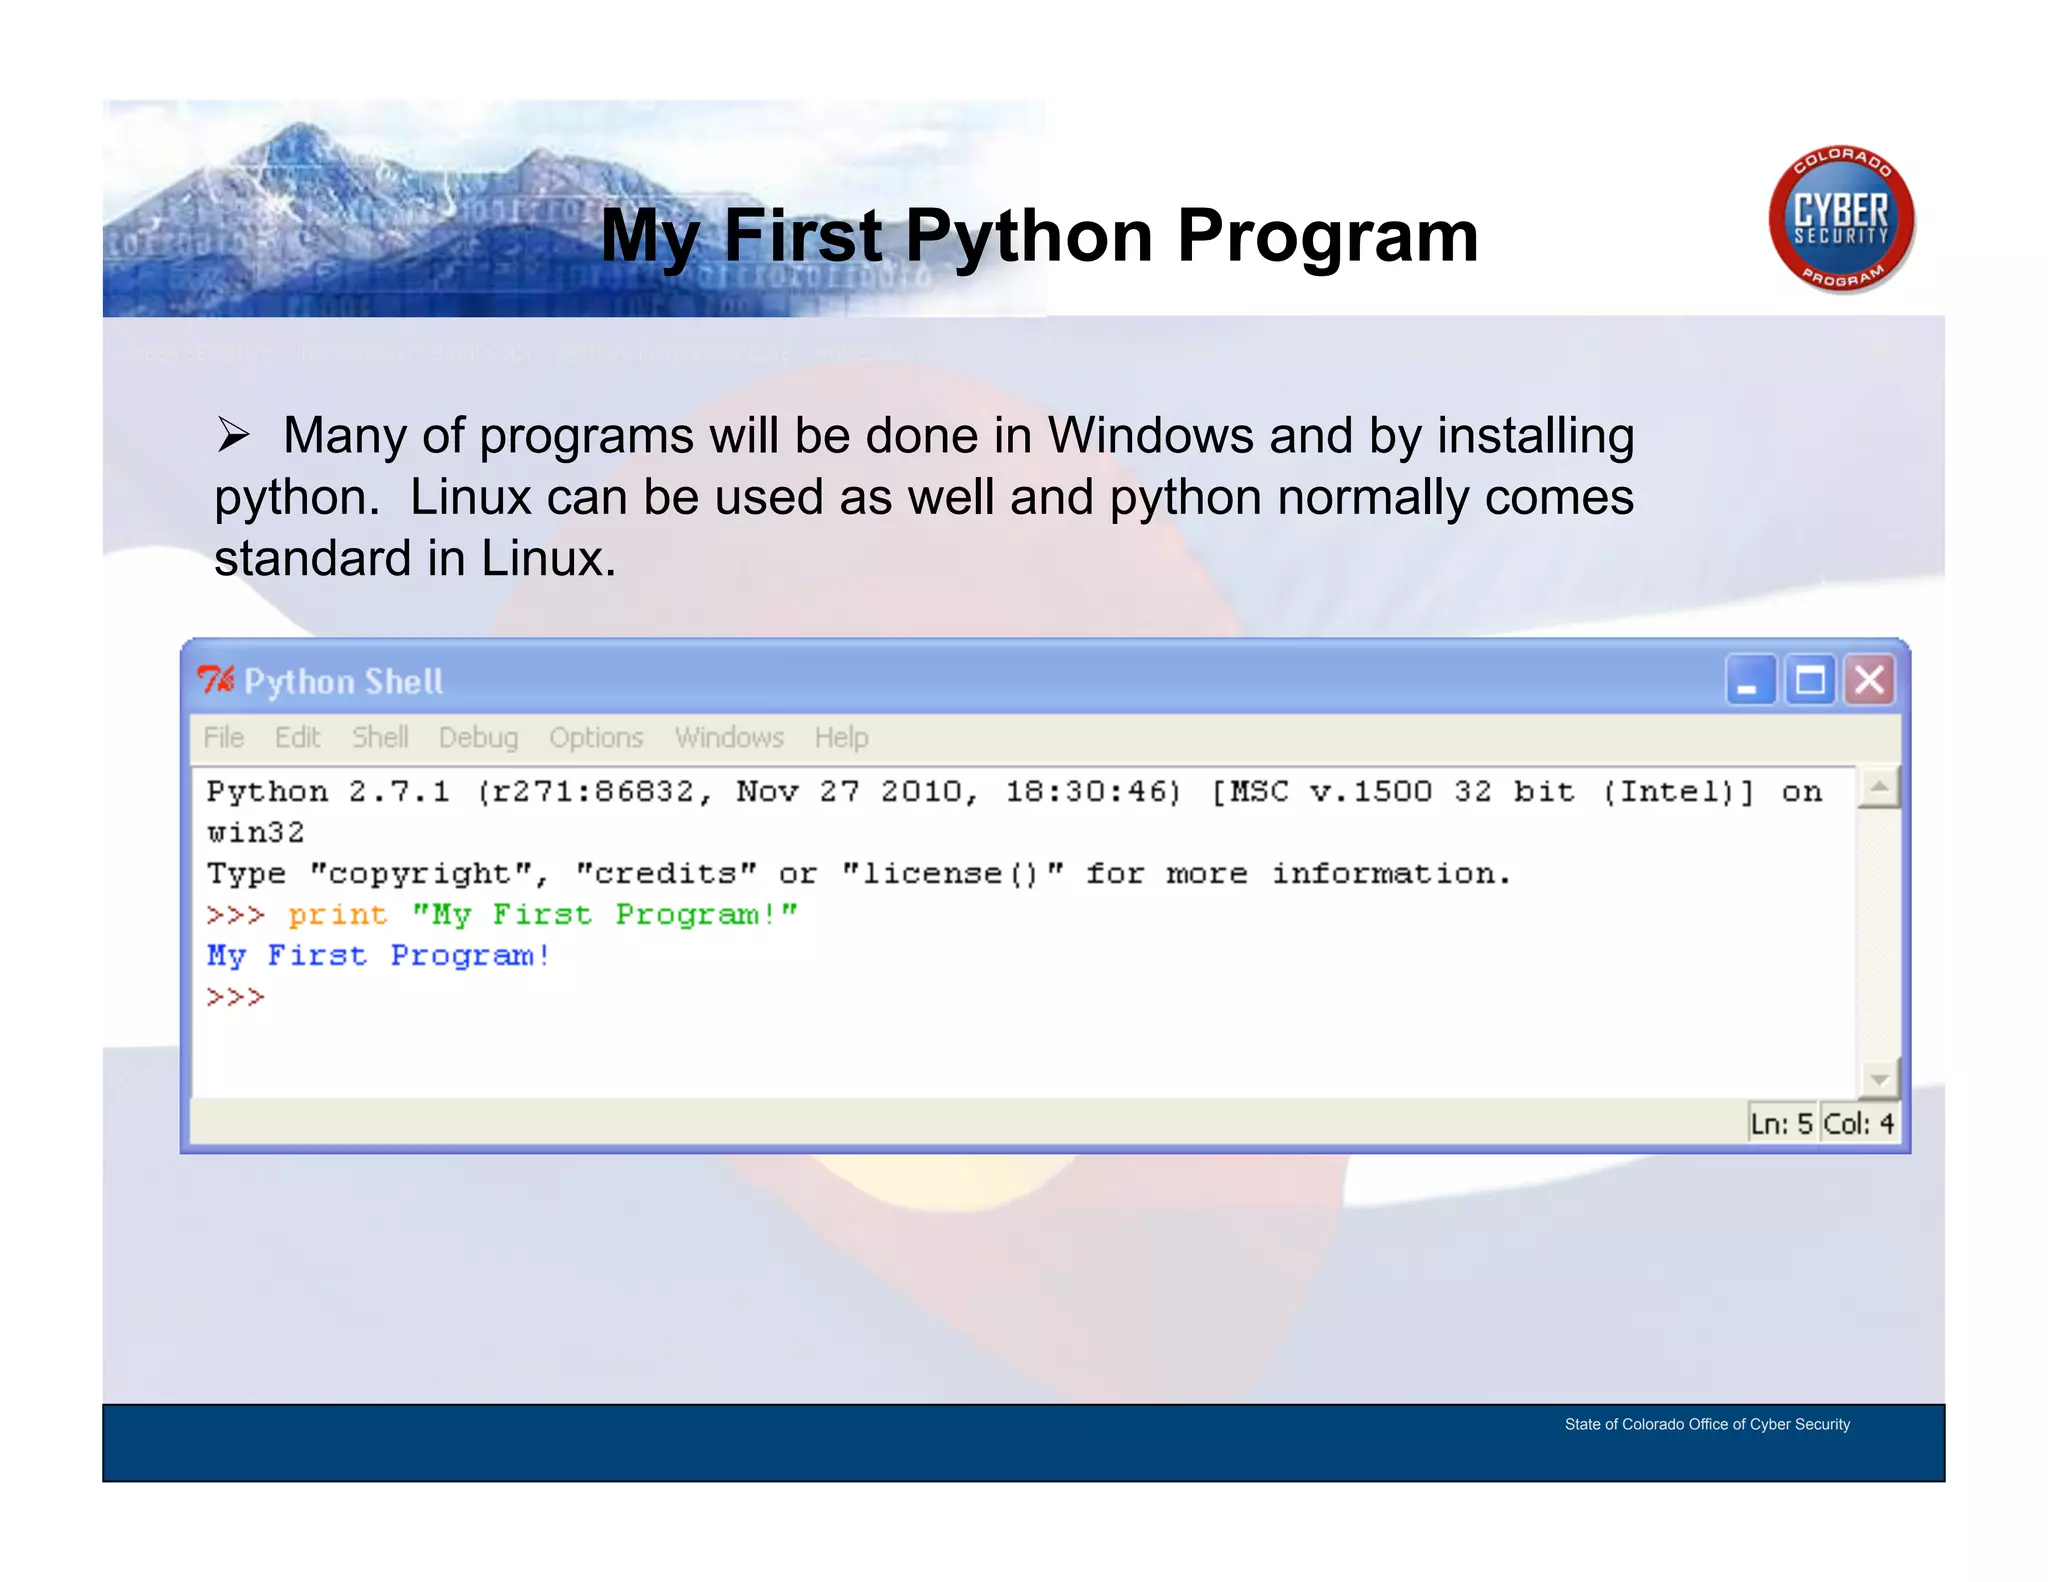This screenshot has width=2048, height=1582.
Task: Open the Options menu
Action: 596,738
